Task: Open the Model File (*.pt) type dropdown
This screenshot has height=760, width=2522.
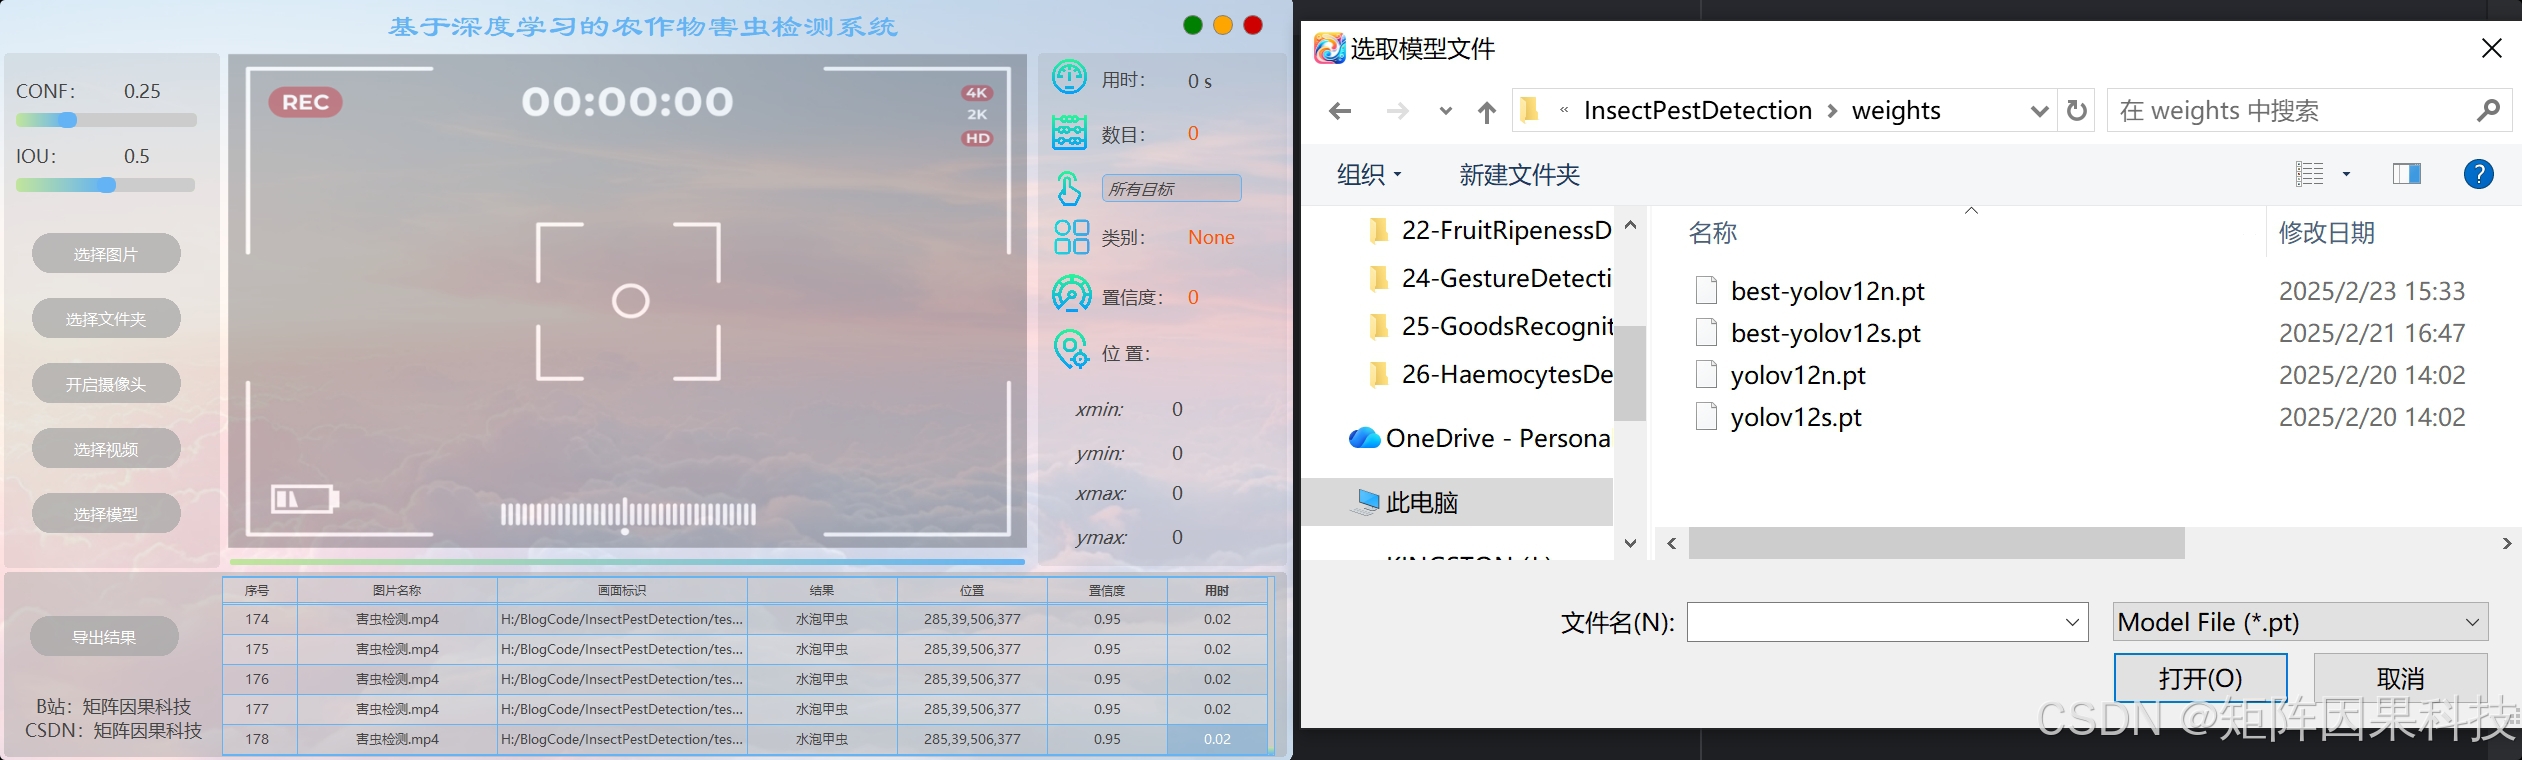Action: (x=2472, y=622)
